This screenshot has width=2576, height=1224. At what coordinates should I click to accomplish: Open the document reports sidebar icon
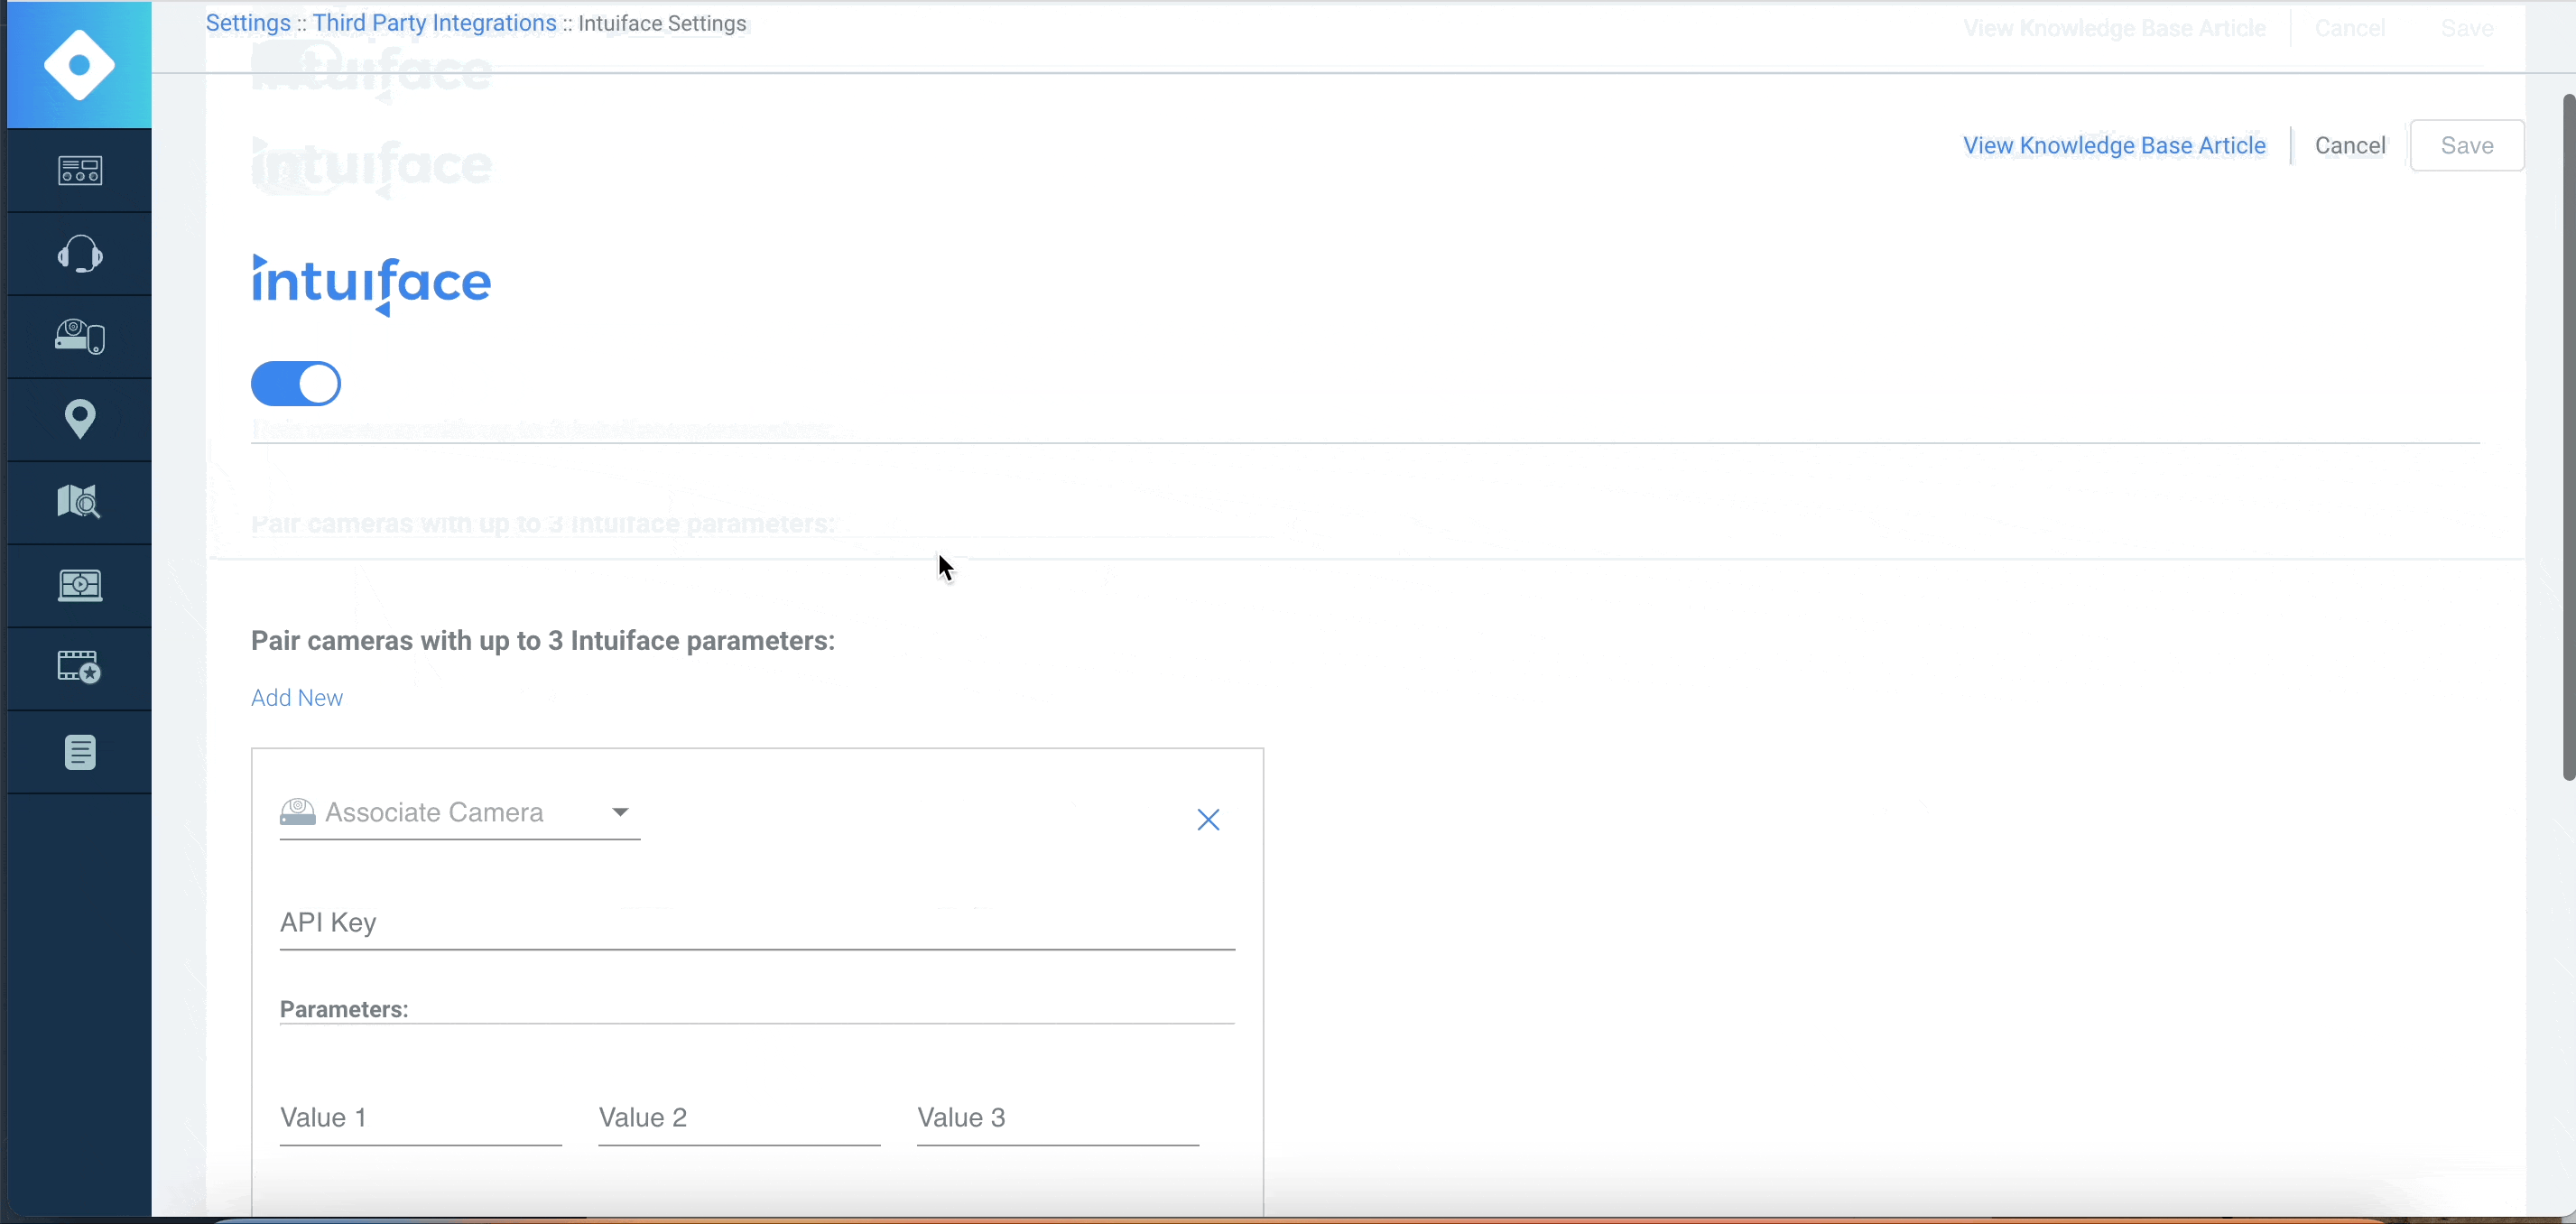79,752
